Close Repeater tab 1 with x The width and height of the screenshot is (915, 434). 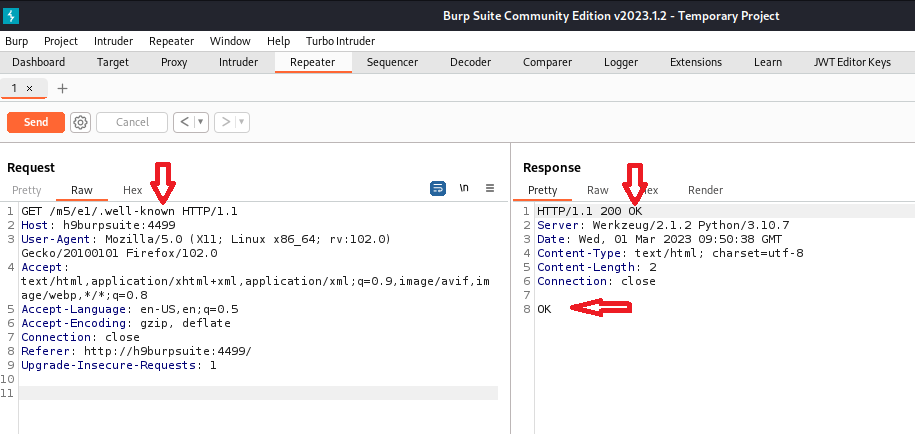29,89
